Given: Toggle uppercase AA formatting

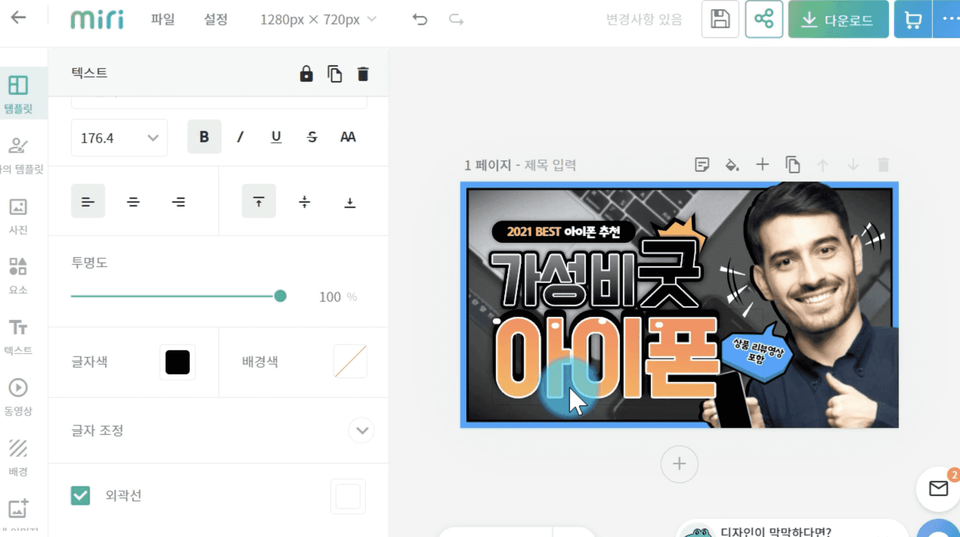Looking at the screenshot, I should (348, 137).
